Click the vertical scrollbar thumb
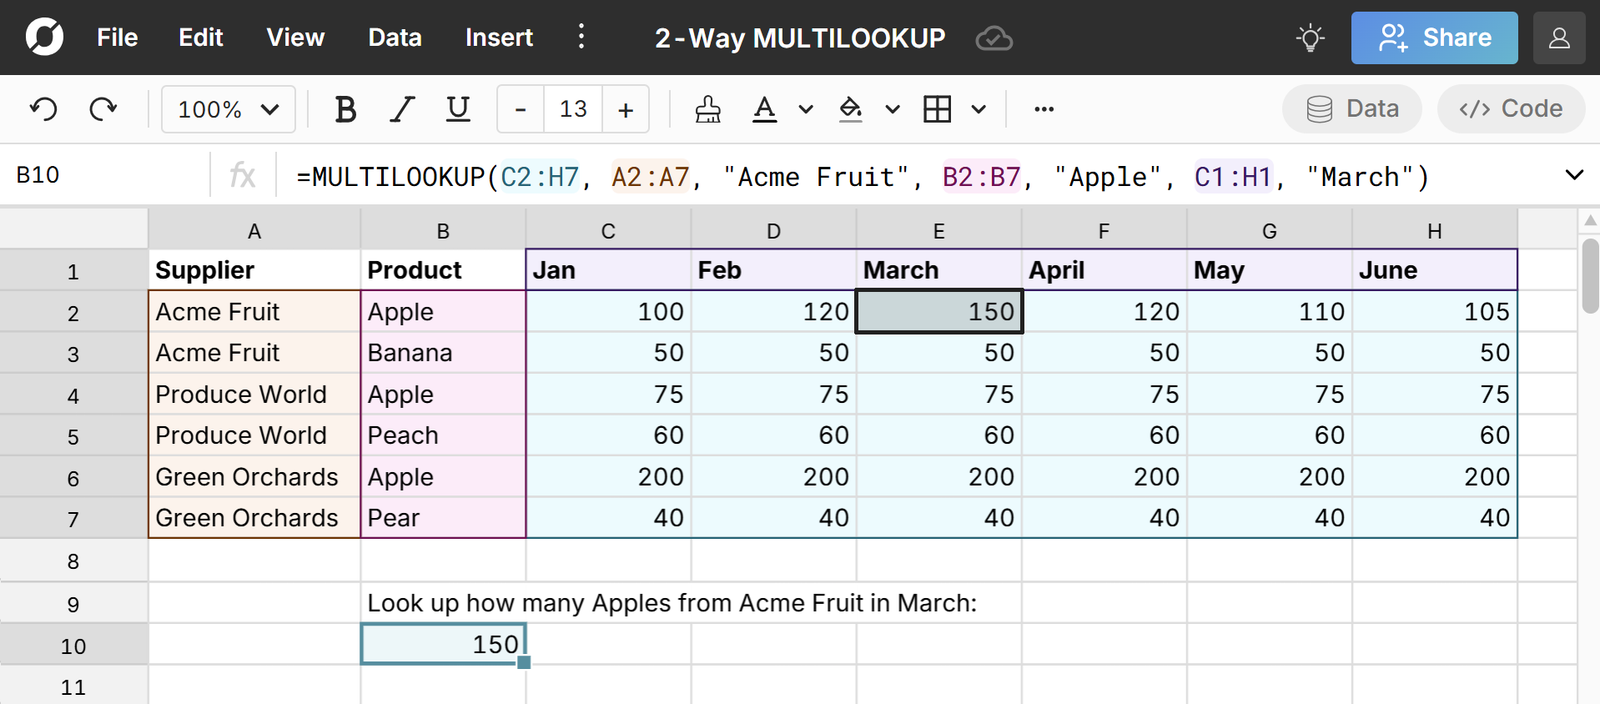 point(1590,276)
